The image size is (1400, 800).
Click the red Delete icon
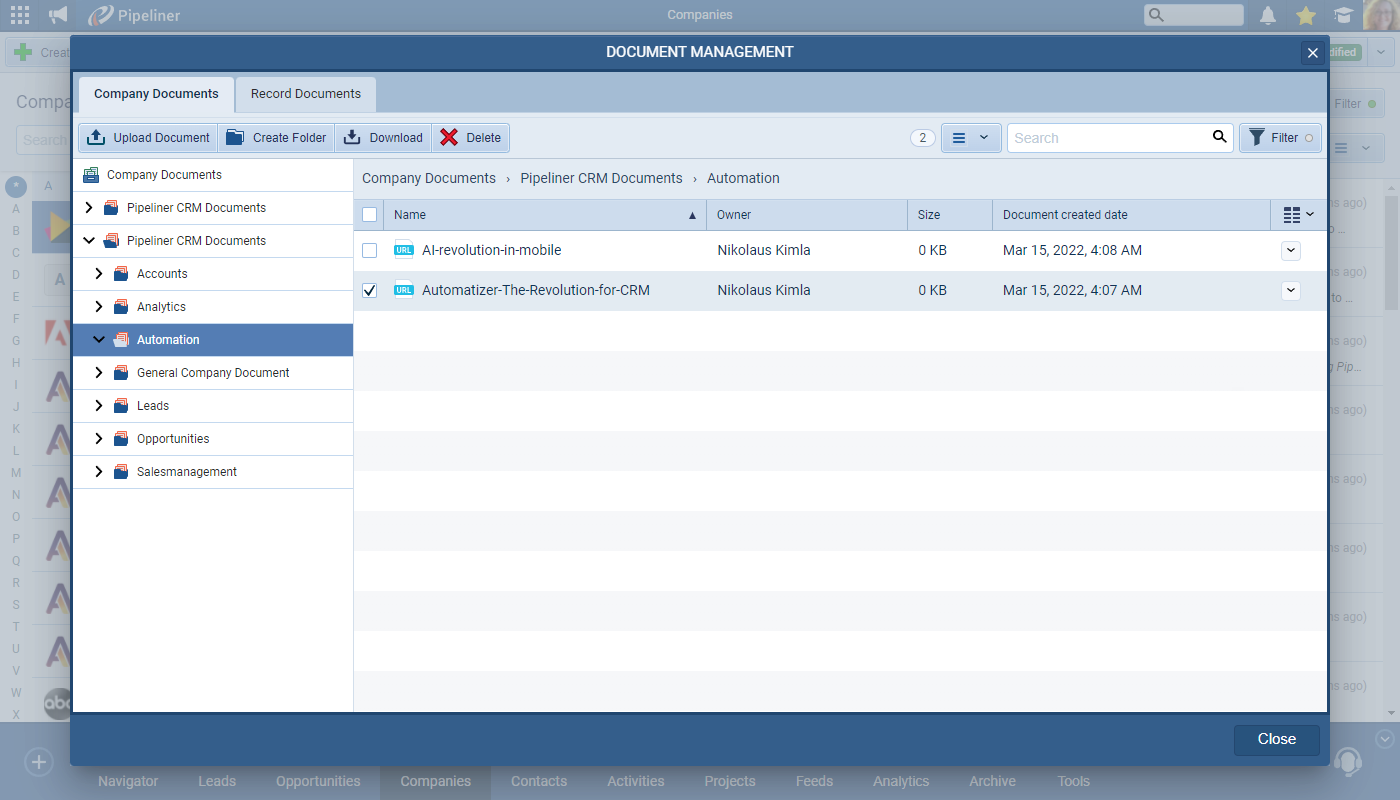[x=450, y=138]
